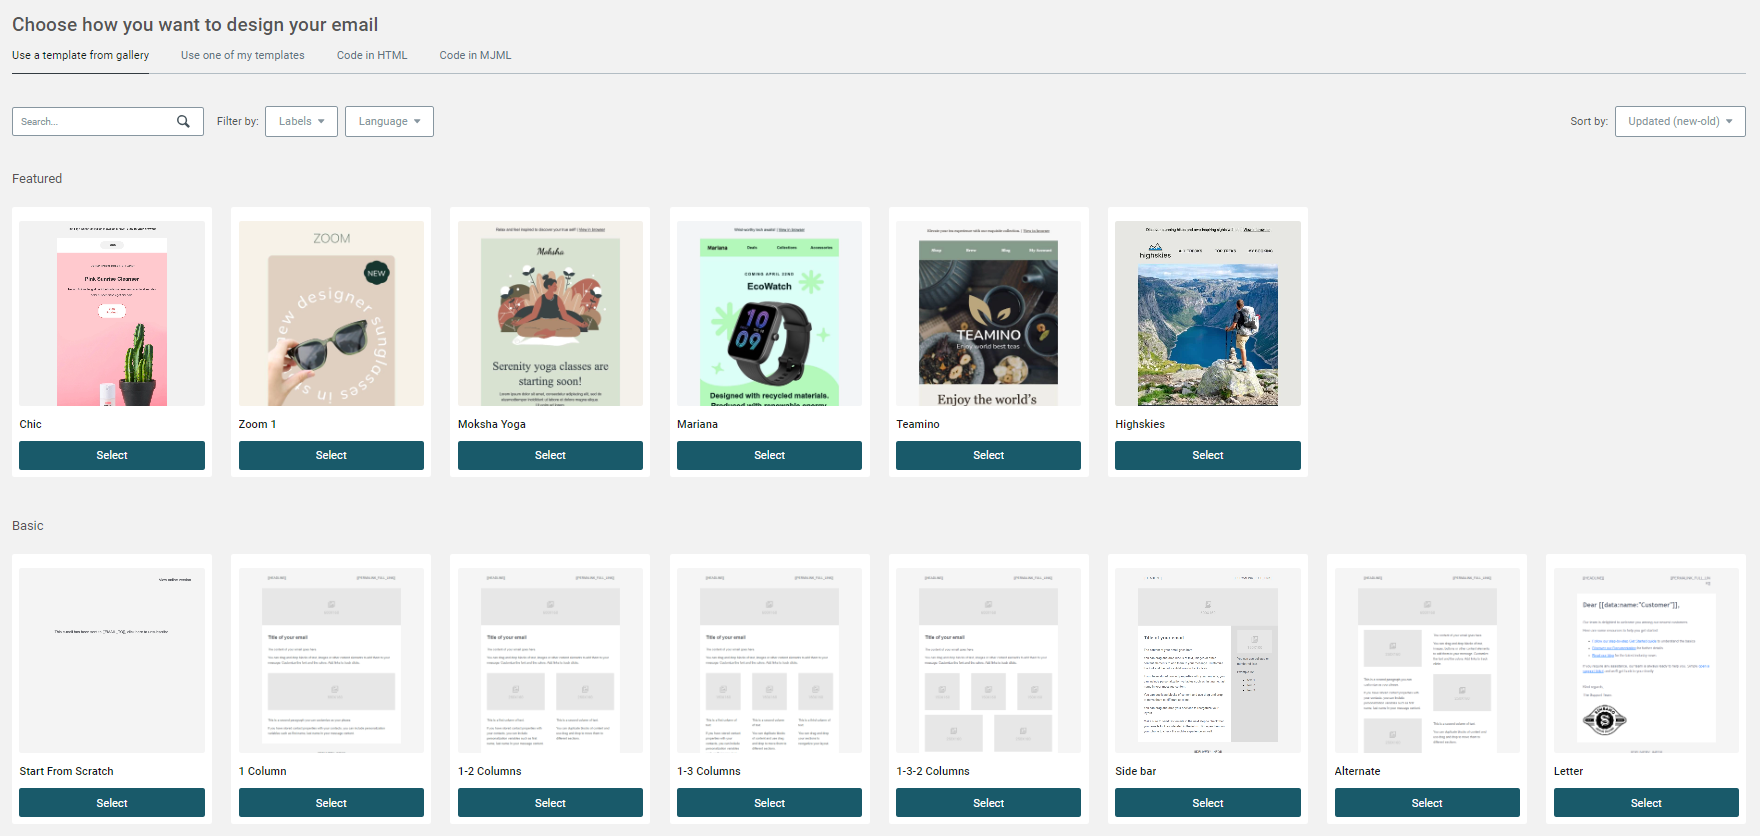Switch to Use one of my templates tab
This screenshot has height=836, width=1760.
[243, 55]
